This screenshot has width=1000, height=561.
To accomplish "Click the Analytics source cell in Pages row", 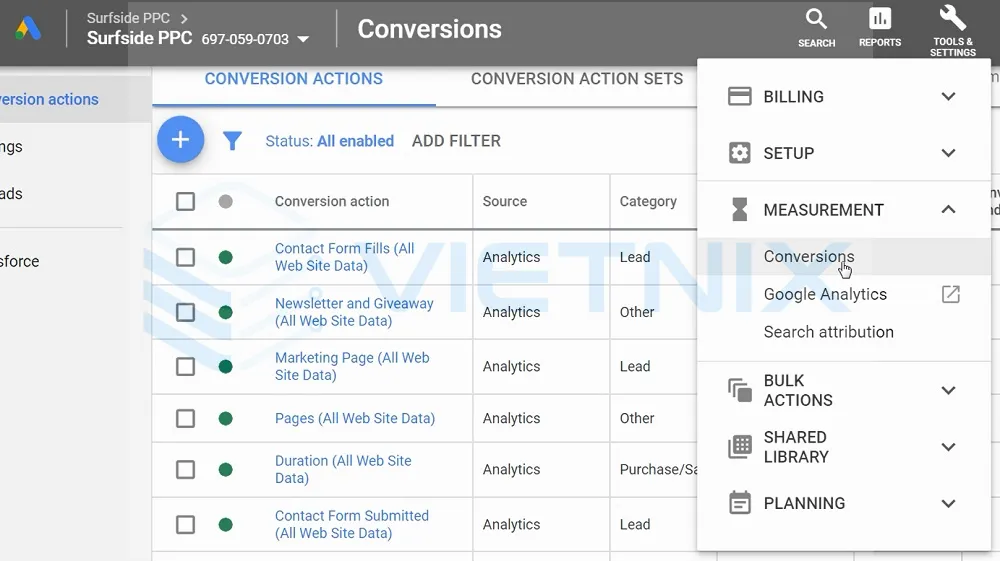I will click(x=511, y=418).
